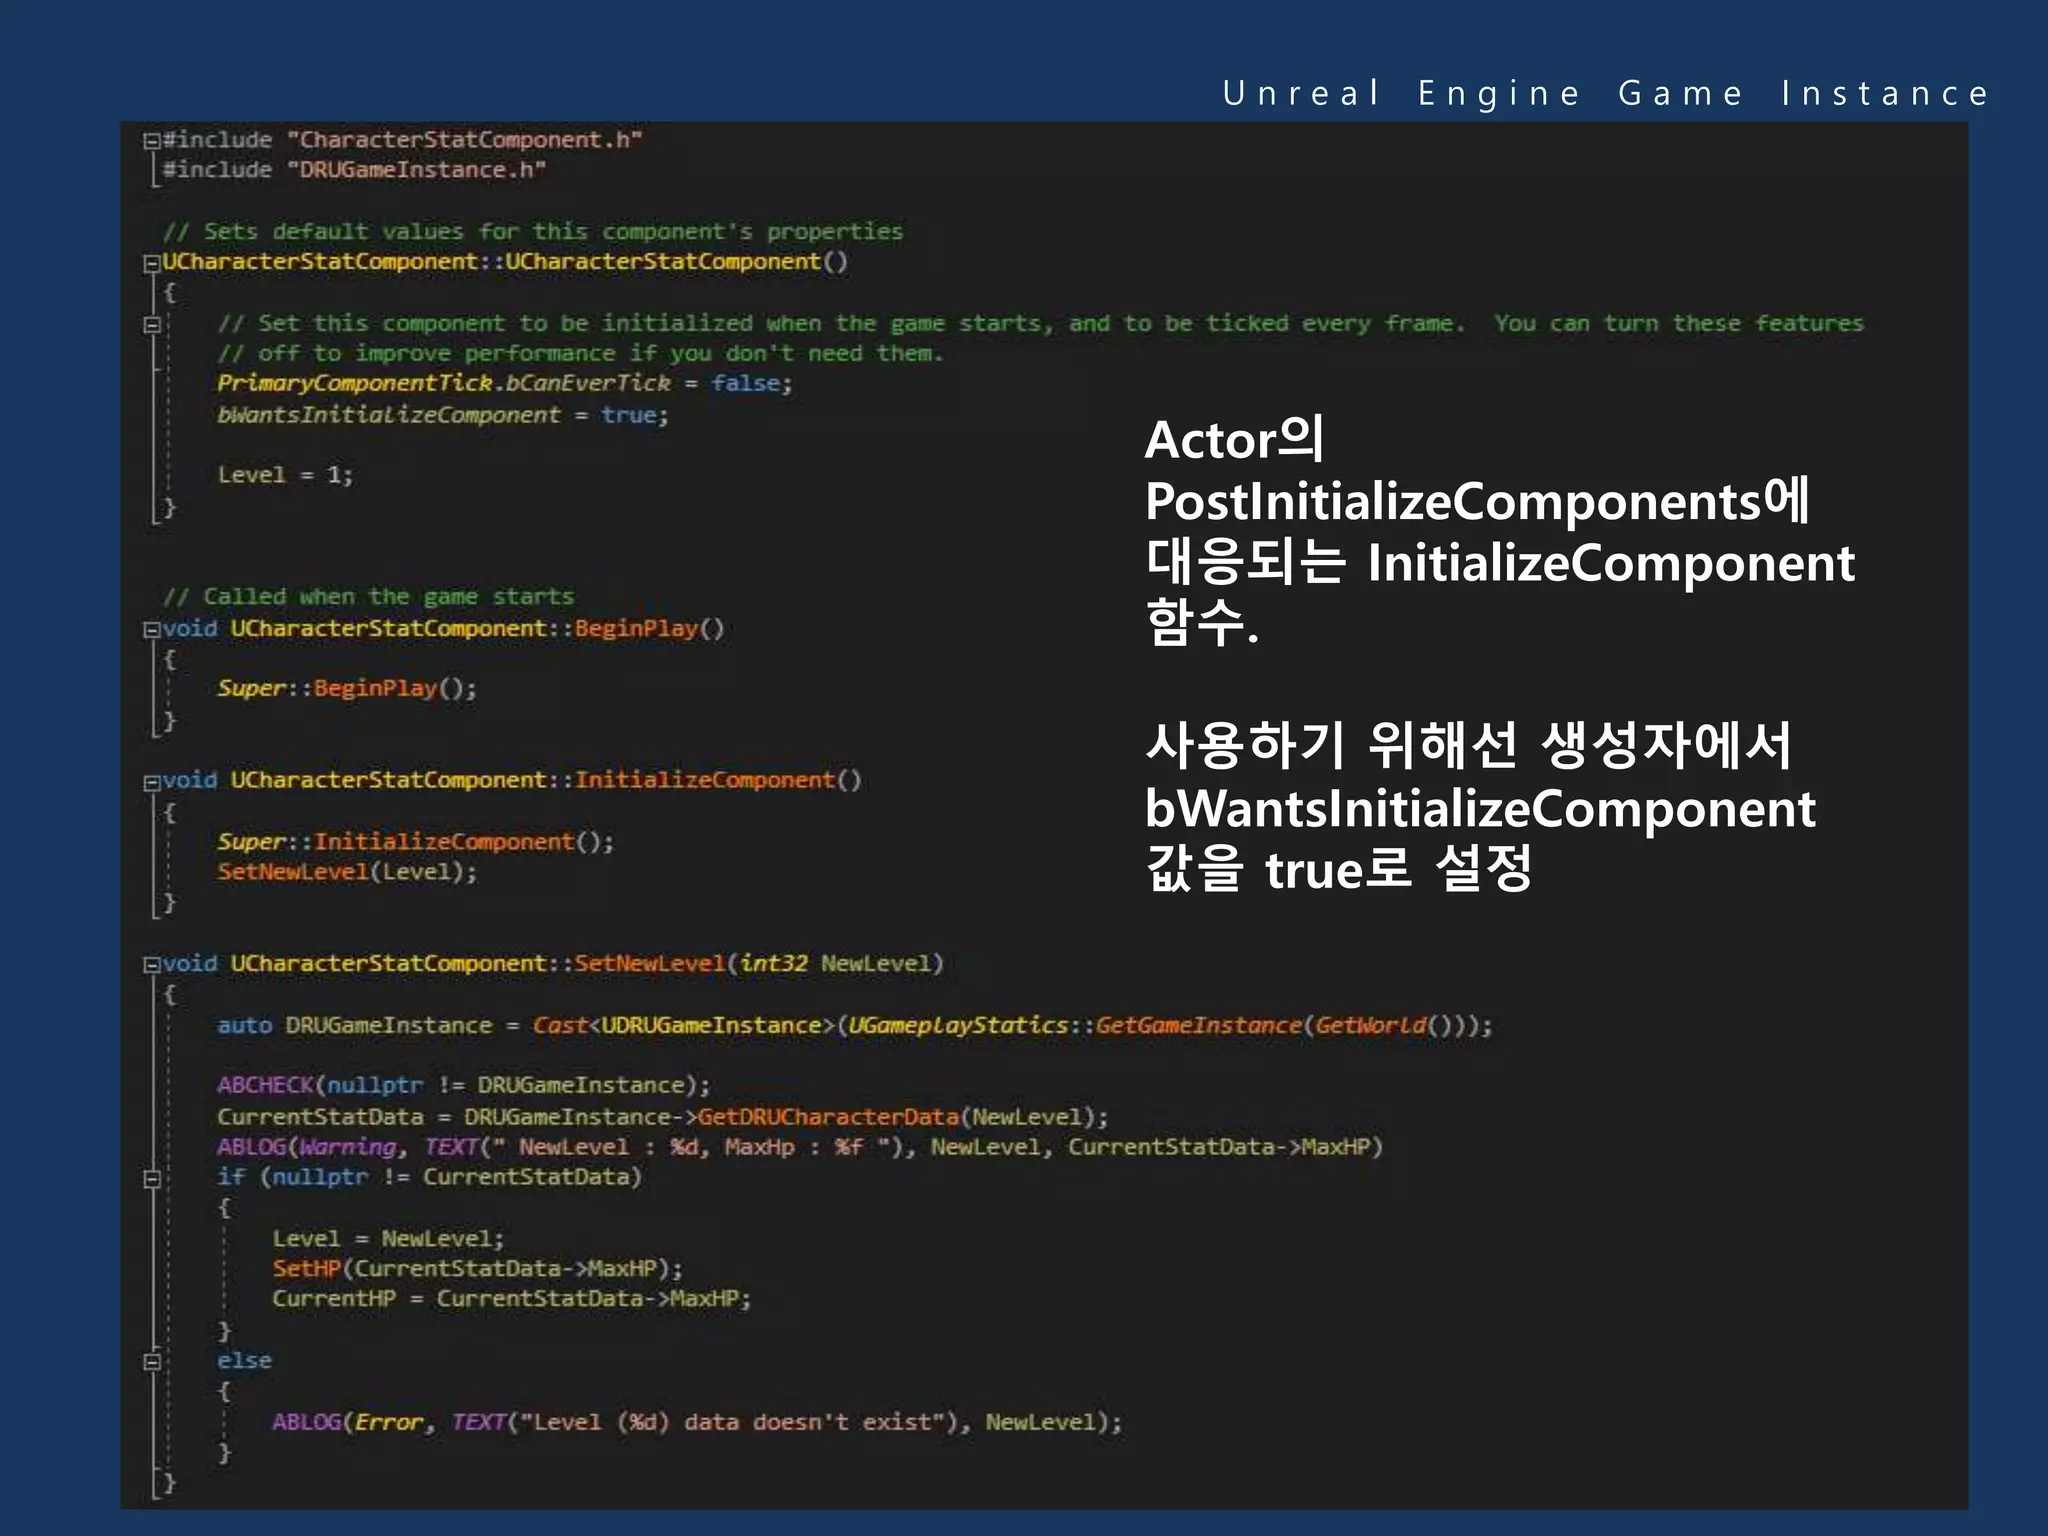
Task: Click '// Called when the game starts' comment
Action: [x=368, y=597]
